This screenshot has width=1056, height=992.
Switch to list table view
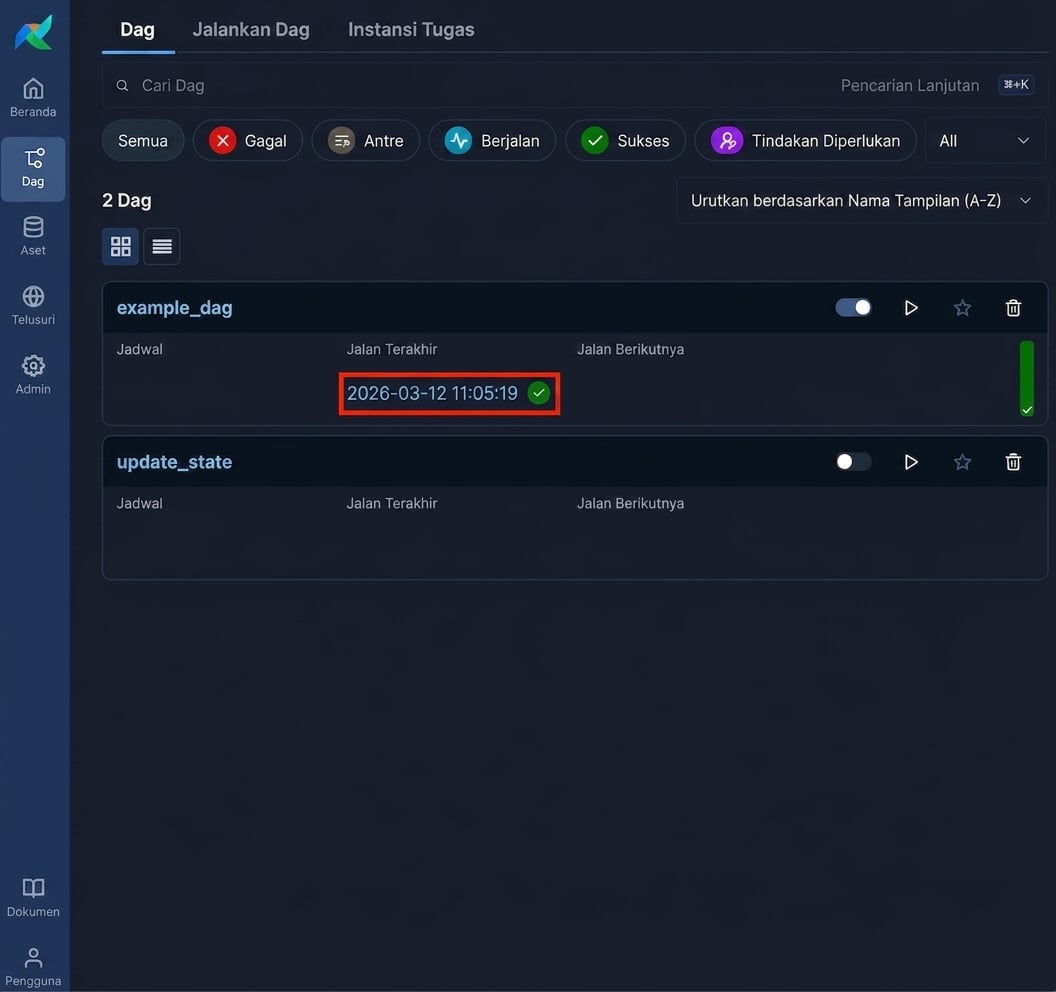pos(162,246)
